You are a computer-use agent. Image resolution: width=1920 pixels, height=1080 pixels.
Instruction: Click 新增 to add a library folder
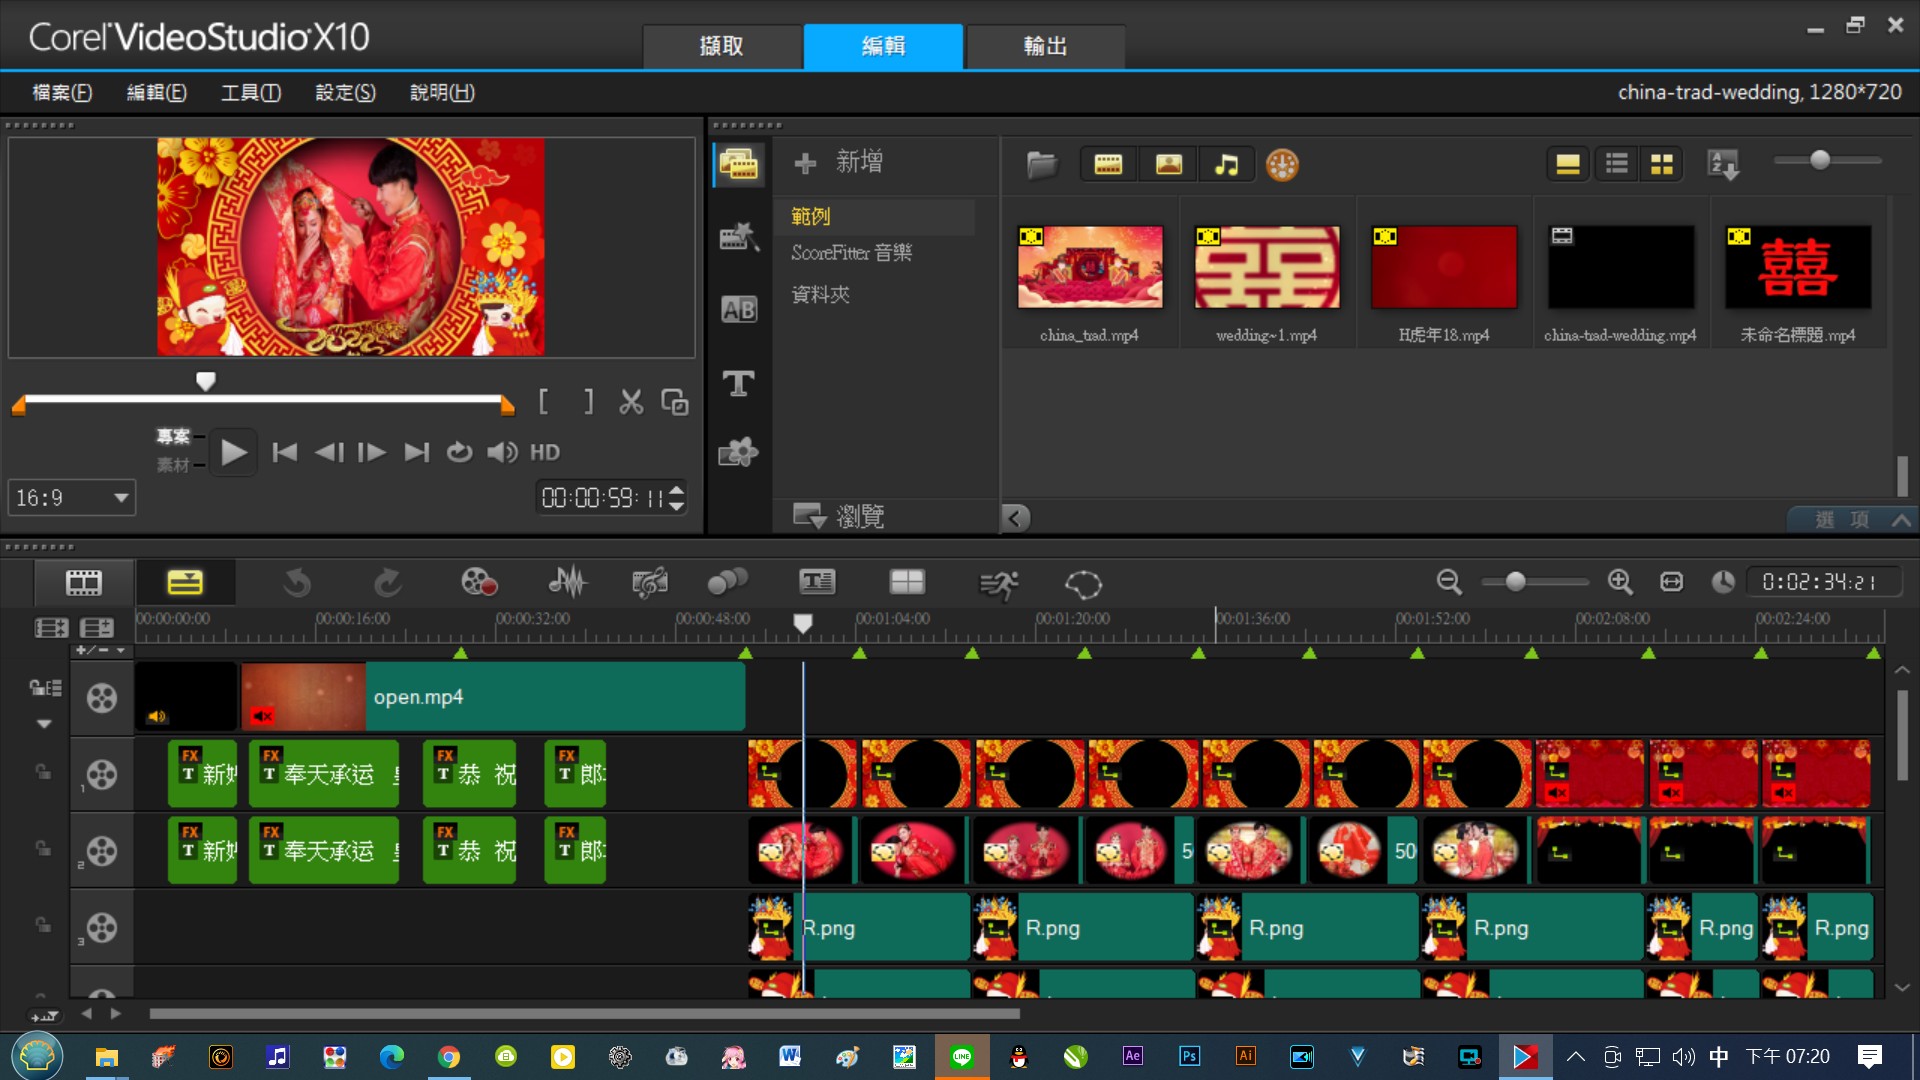click(x=840, y=162)
